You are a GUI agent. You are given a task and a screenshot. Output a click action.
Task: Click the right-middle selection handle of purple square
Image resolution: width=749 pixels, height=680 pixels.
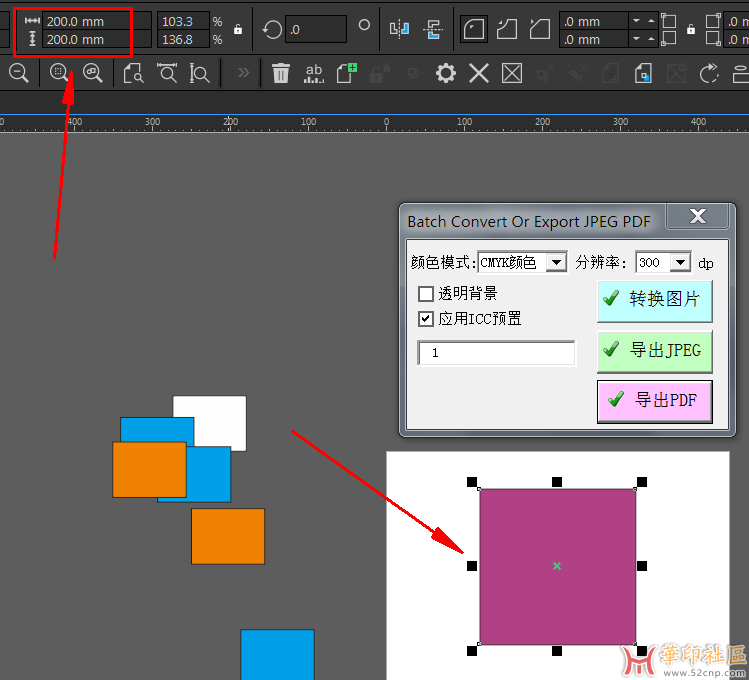(x=642, y=566)
